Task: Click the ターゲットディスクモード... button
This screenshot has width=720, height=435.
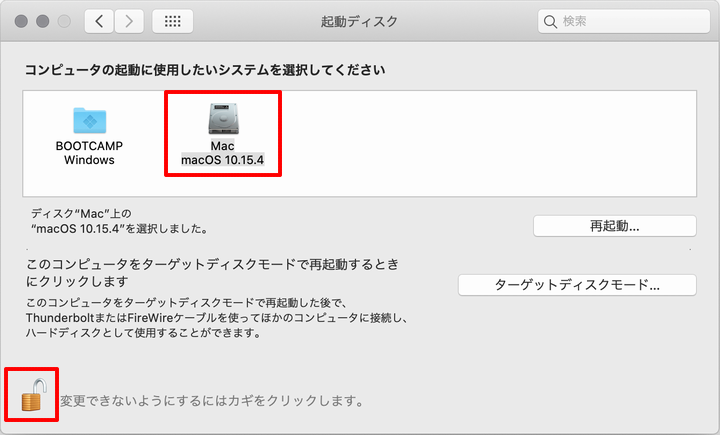Action: 577,285
